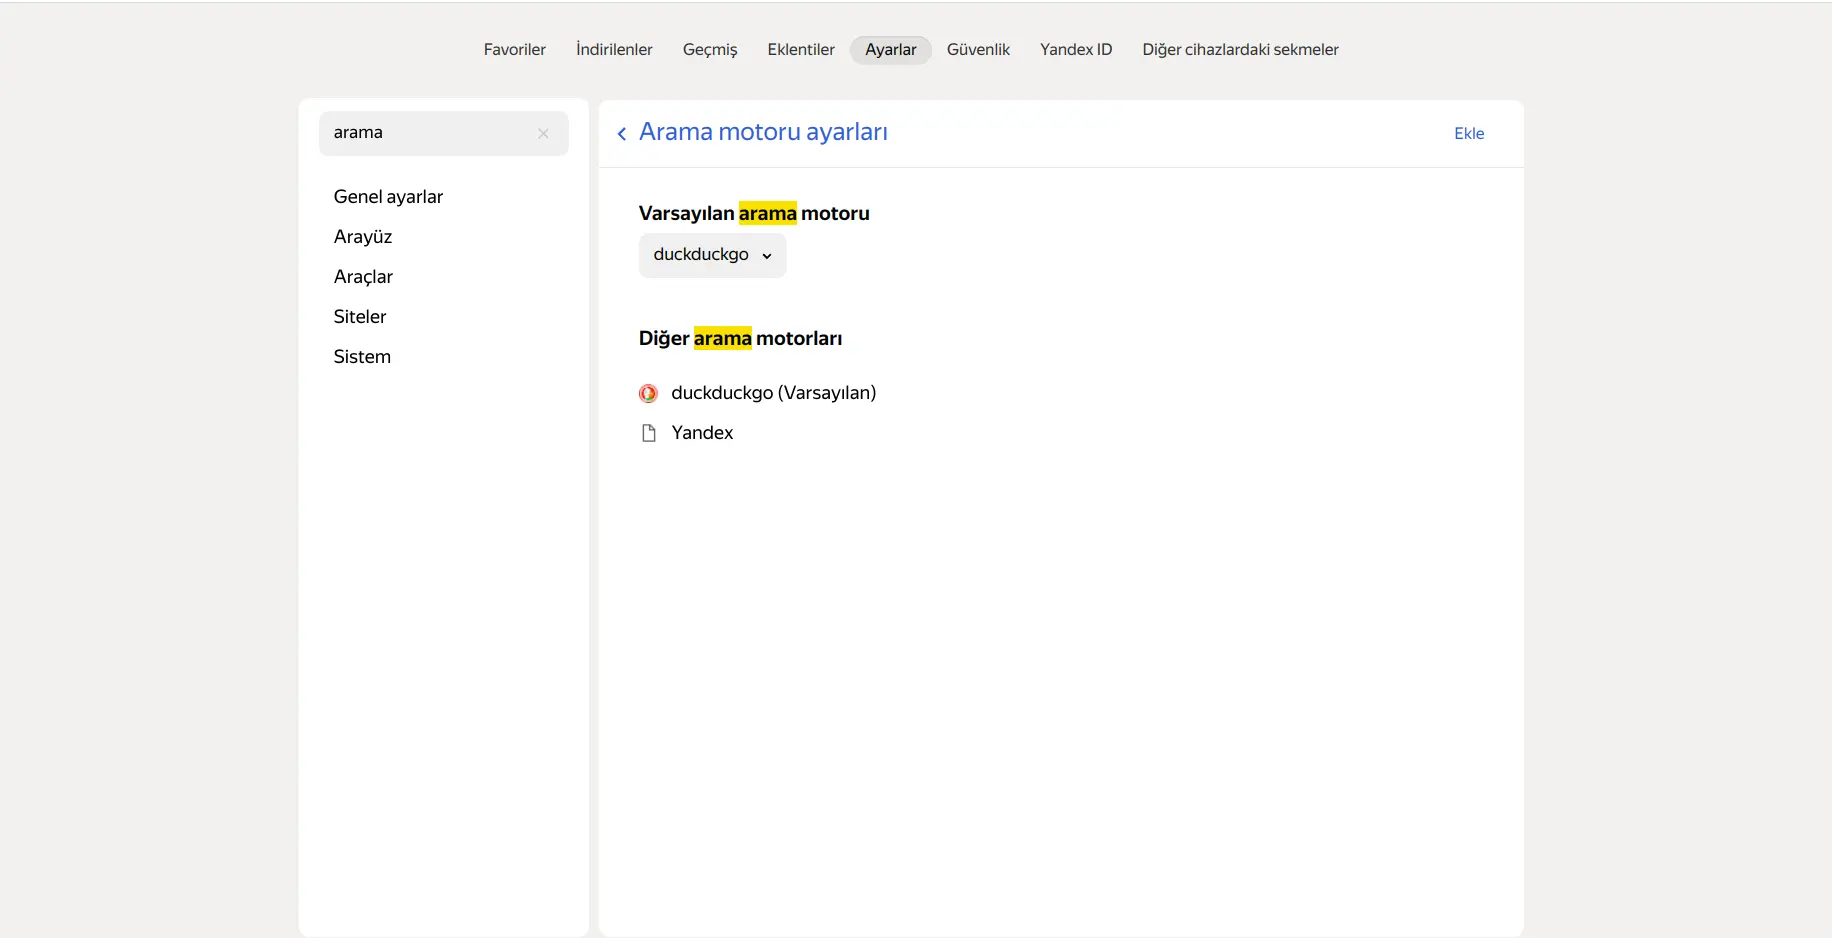
Task: Select the Sistem settings section
Action: pos(362,357)
